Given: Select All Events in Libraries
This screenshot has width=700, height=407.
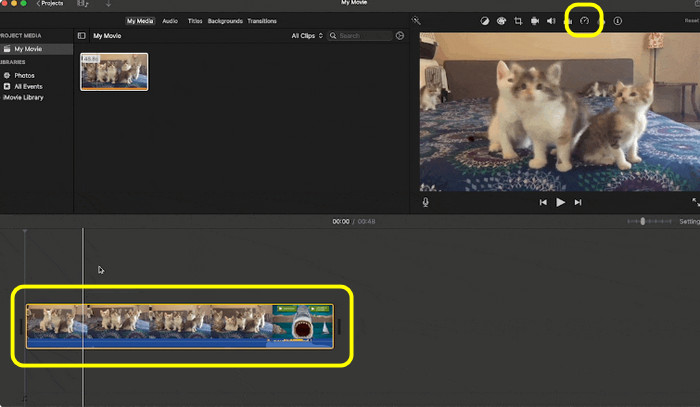Looking at the screenshot, I should [28, 87].
